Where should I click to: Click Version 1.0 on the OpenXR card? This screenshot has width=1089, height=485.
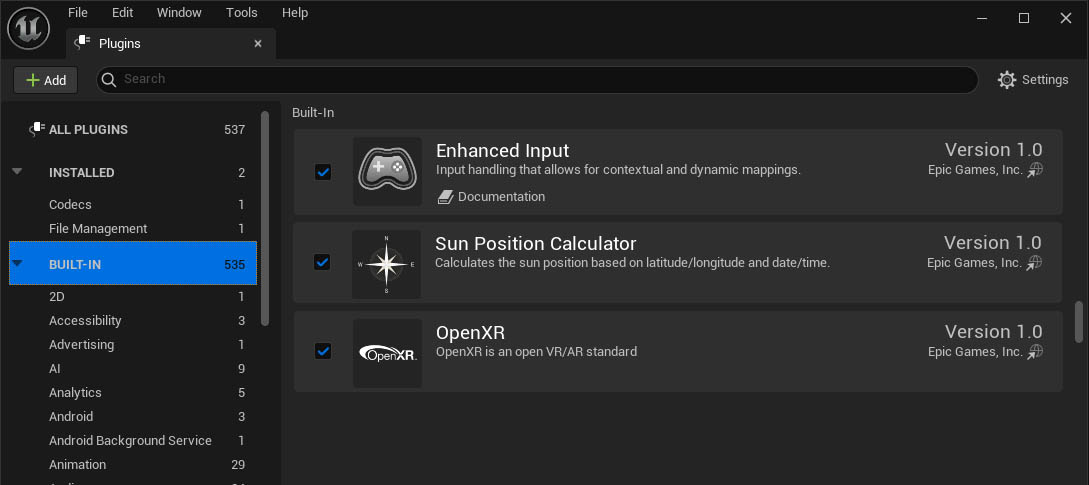[x=994, y=331]
